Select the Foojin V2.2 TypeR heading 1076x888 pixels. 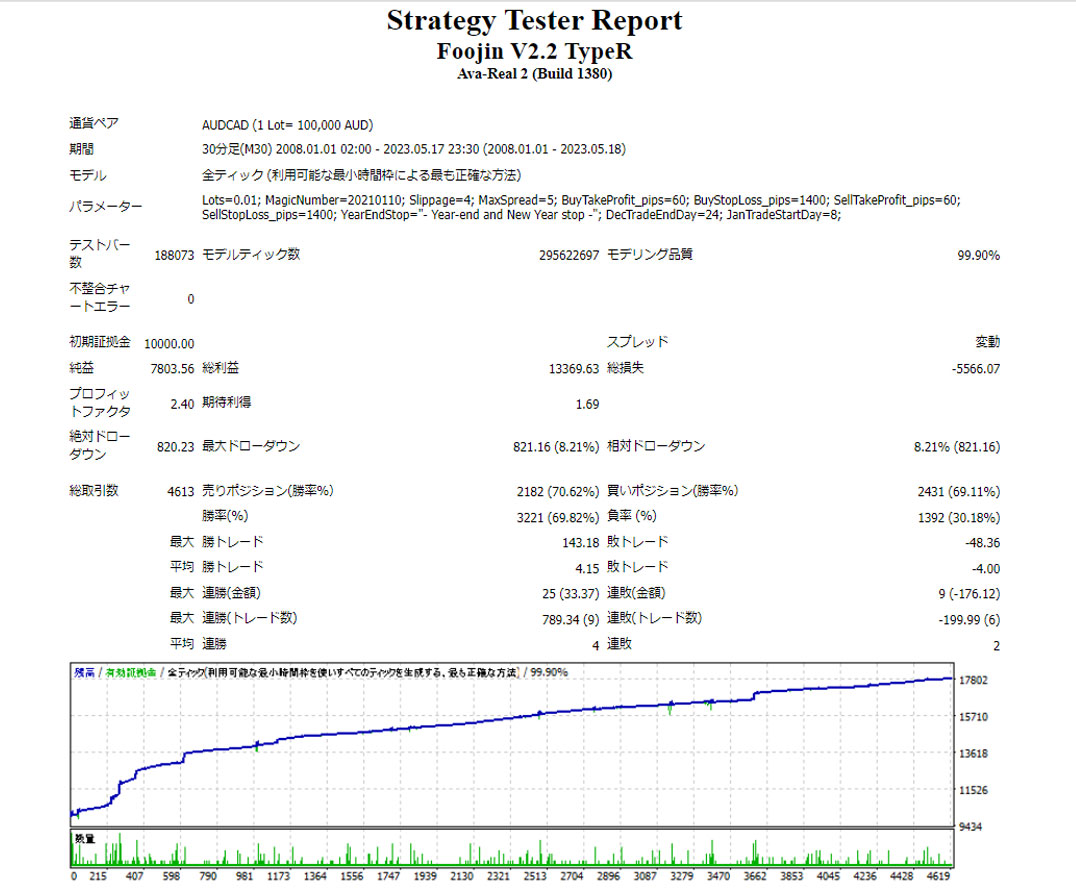click(535, 51)
